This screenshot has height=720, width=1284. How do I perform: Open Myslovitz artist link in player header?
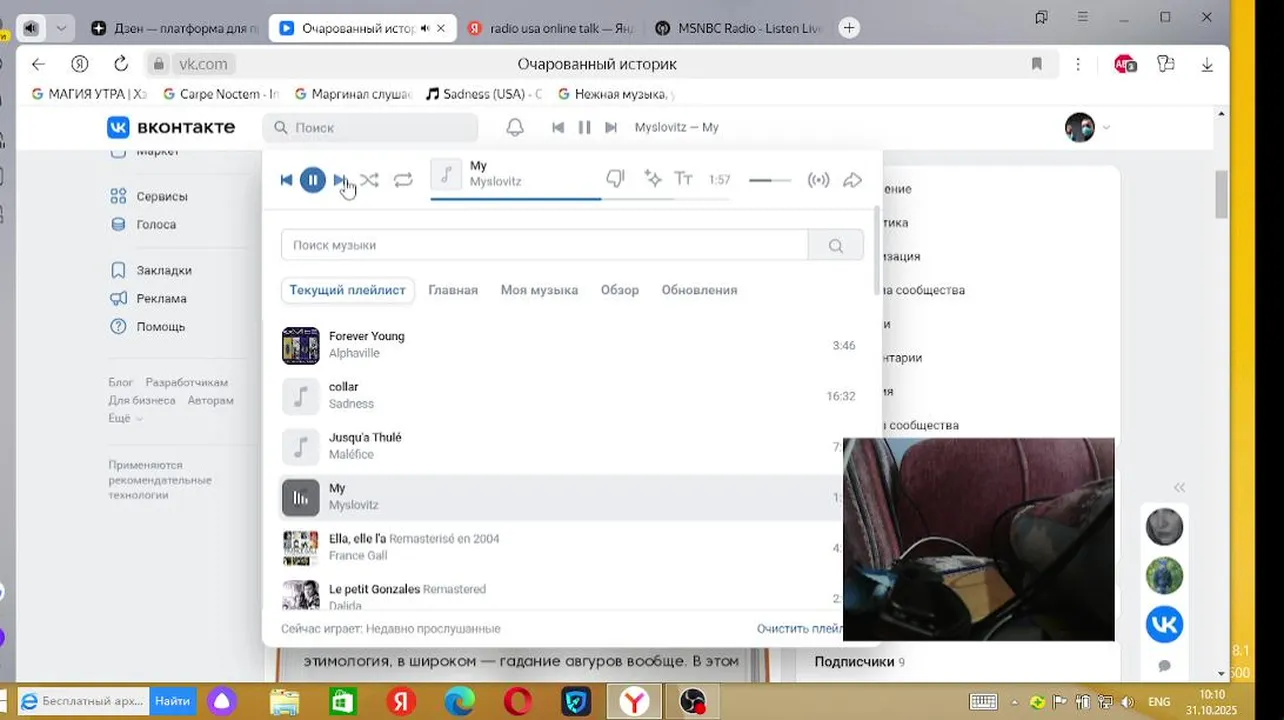496,182
